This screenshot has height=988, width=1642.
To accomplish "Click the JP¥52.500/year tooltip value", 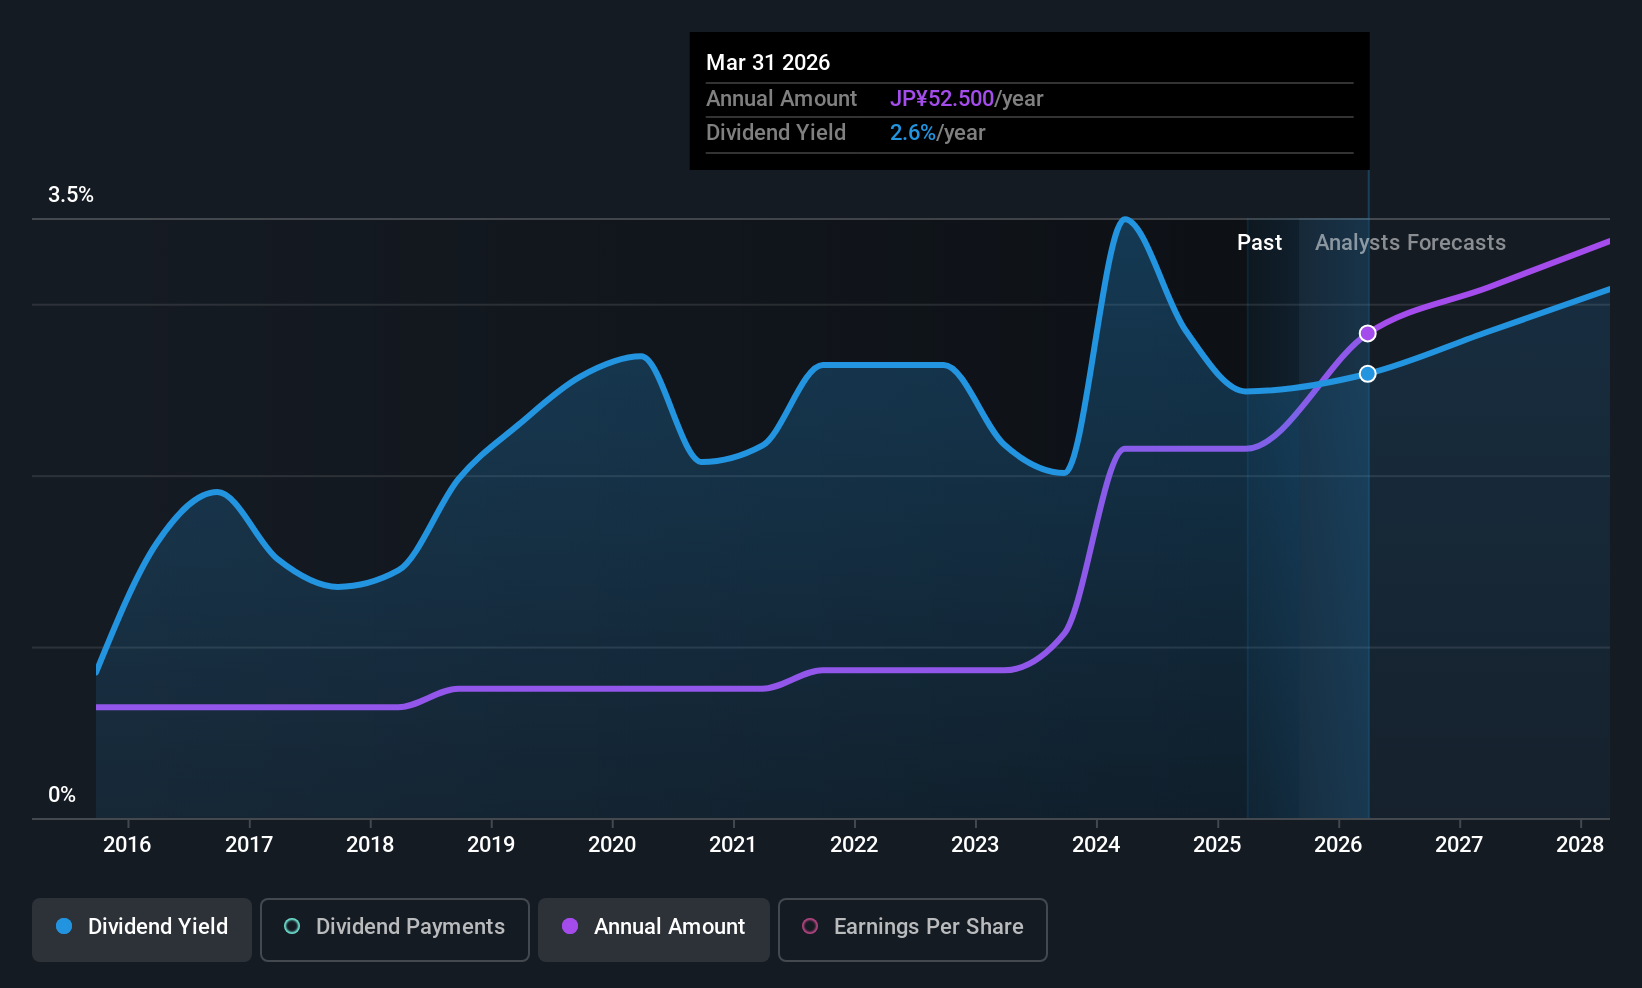I will click(x=966, y=99).
